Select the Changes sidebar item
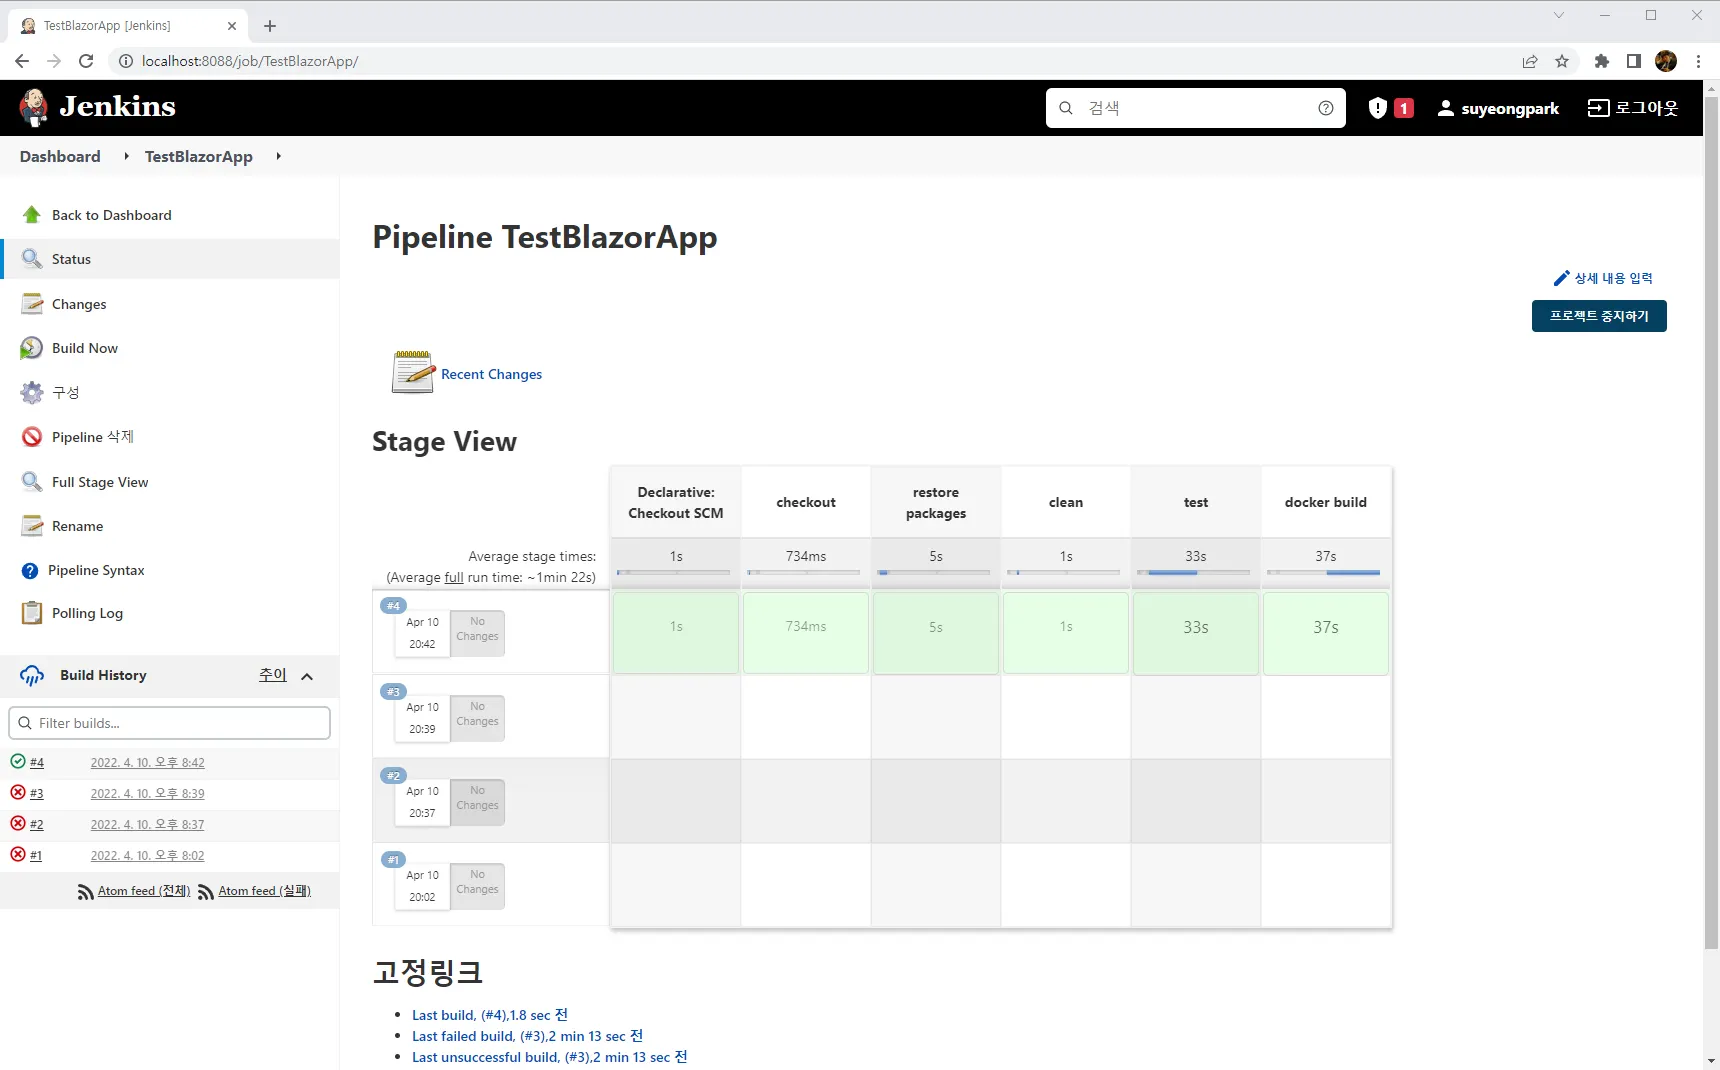Screen dimensions: 1720x1070 click(x=79, y=304)
